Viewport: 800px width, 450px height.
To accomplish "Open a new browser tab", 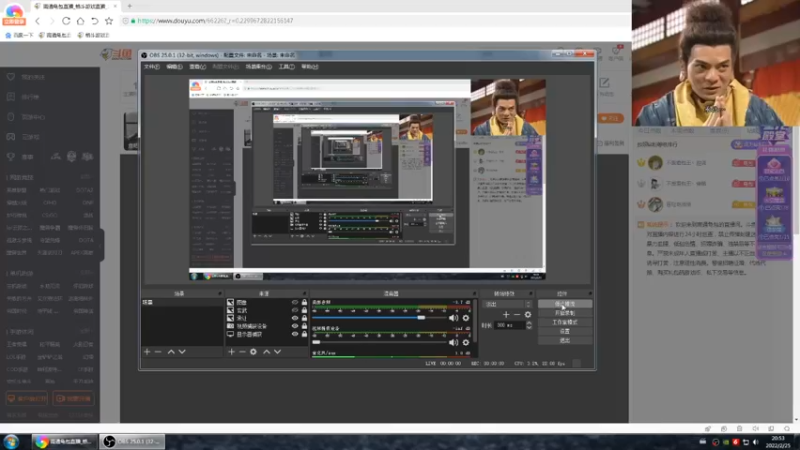I will coord(130,6).
